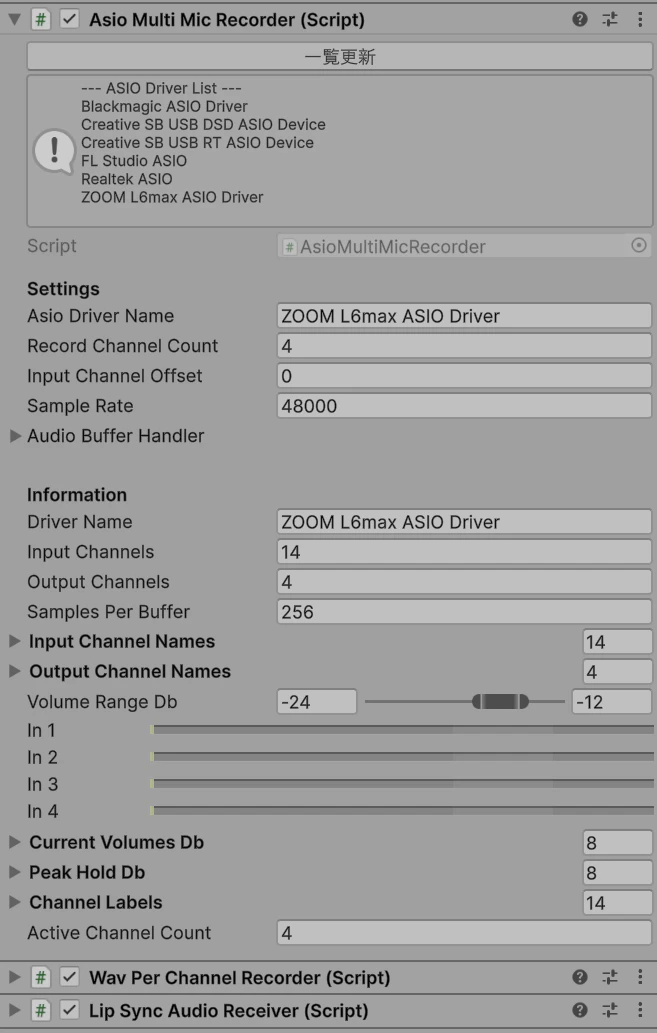Click 'FL Studio ASIO' in the driver list
The width and height of the screenshot is (657, 1033).
134,161
